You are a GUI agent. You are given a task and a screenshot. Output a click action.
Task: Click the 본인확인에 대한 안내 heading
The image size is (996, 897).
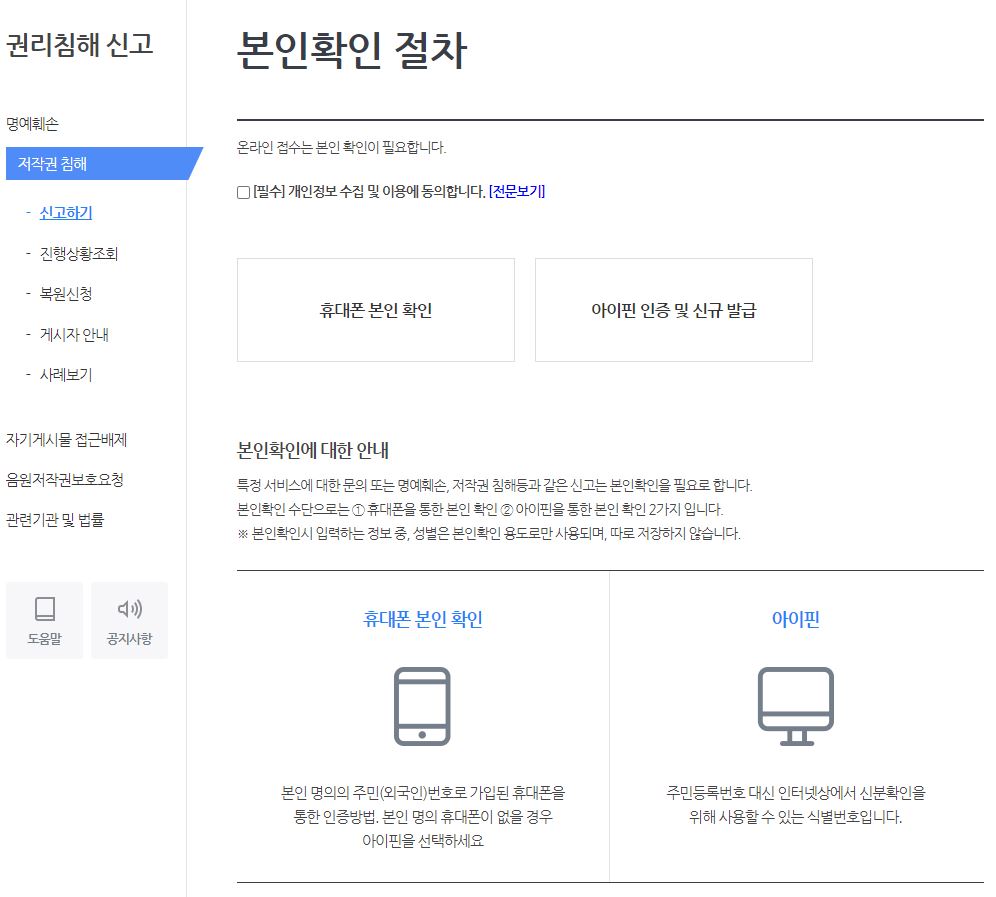tap(313, 450)
